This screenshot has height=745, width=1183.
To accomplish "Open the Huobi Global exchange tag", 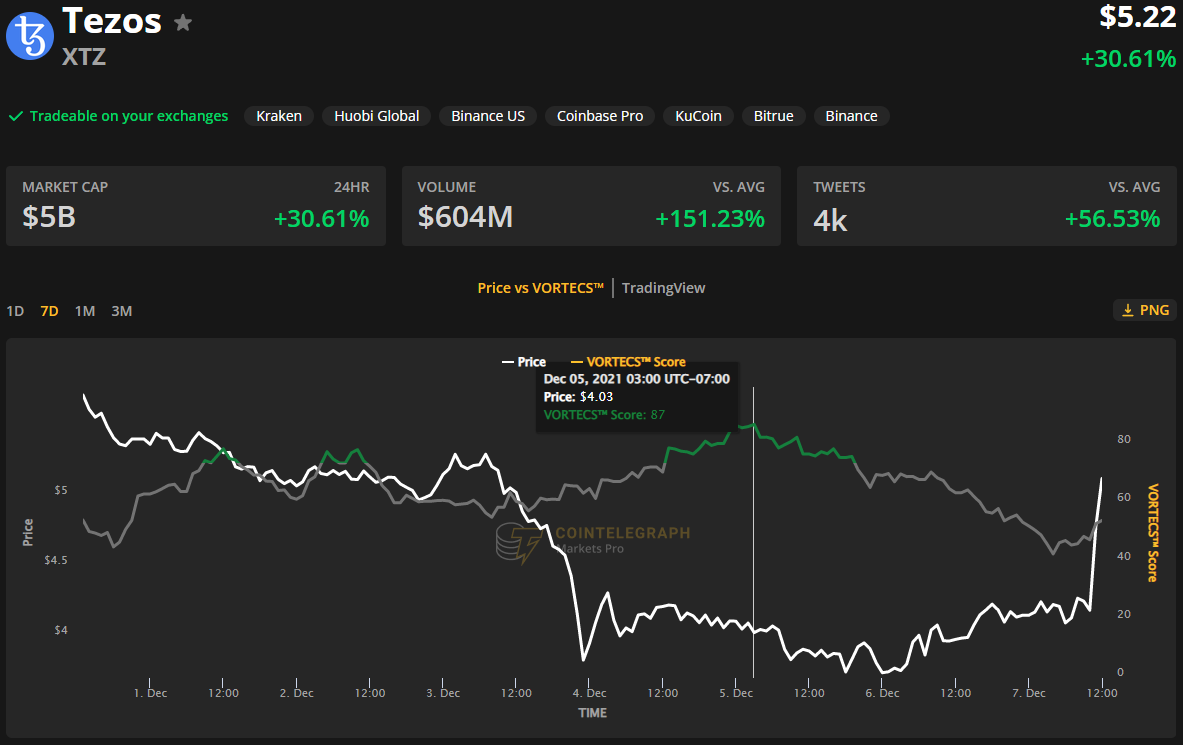I will pos(377,116).
